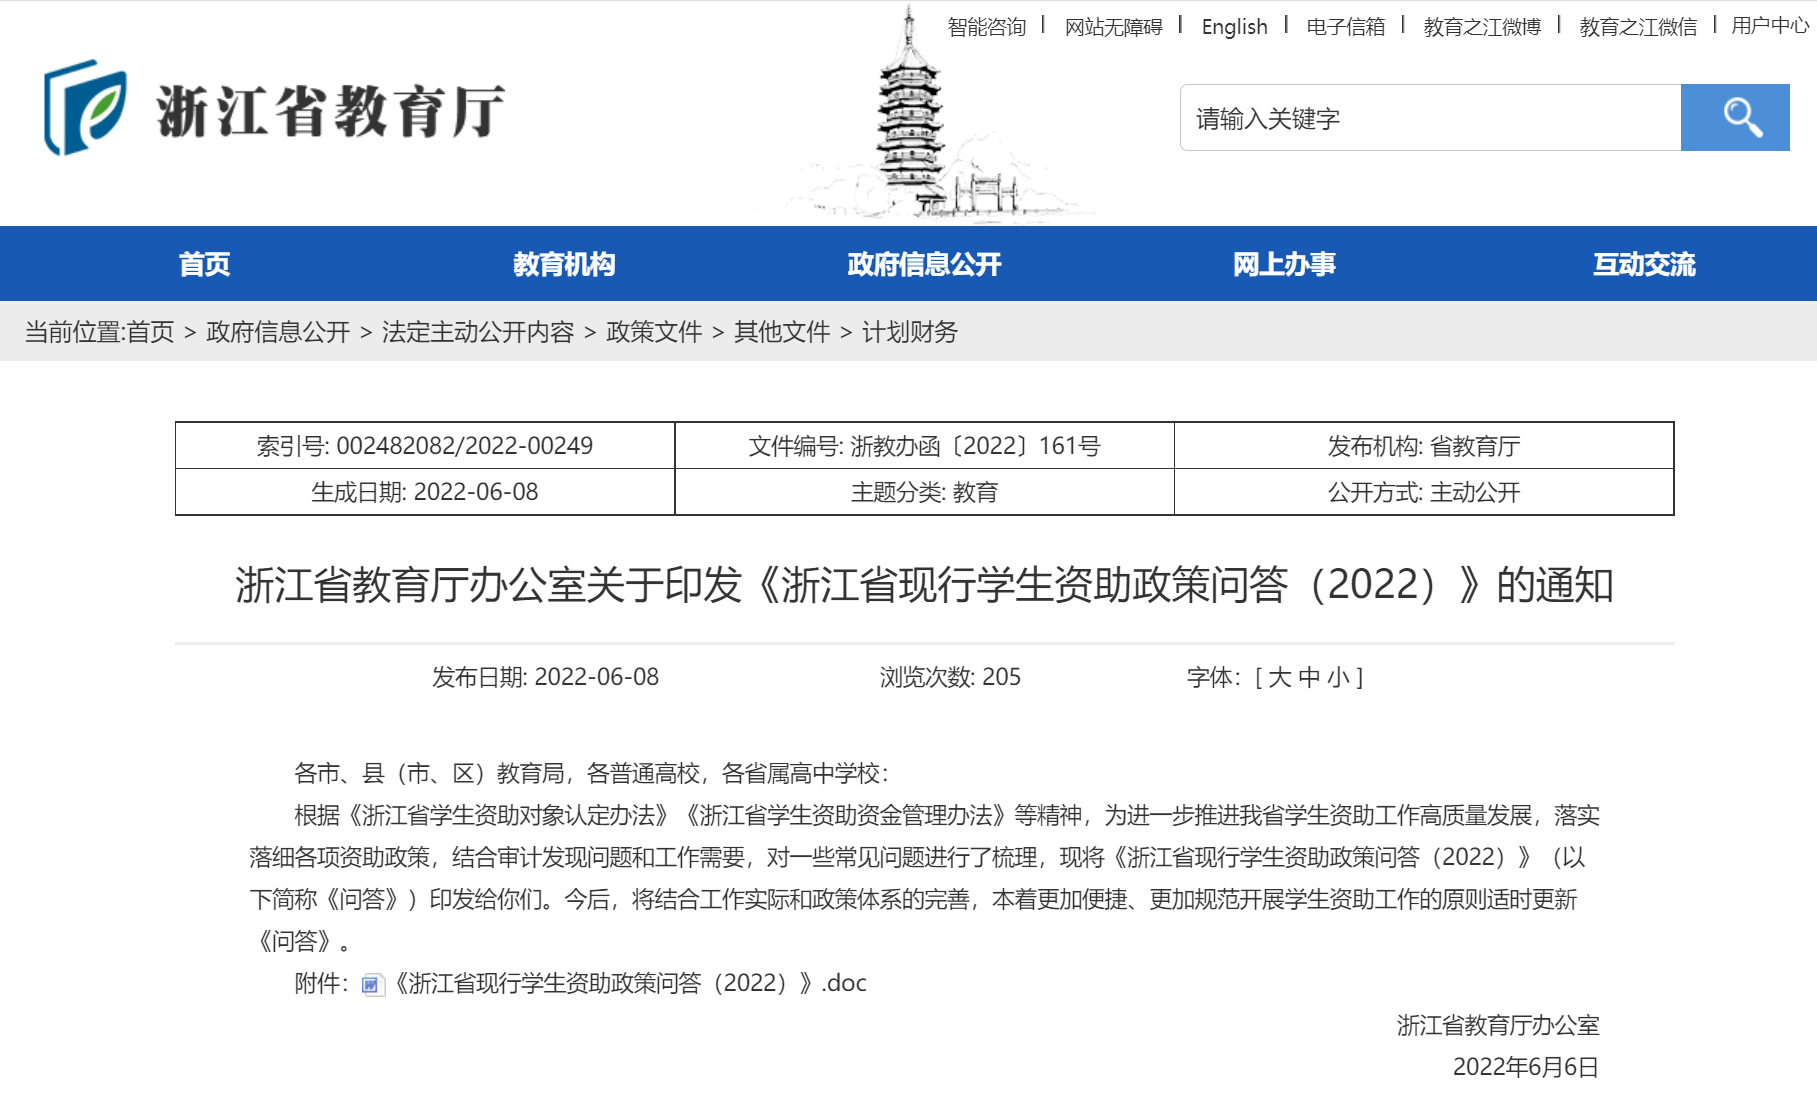
Task: Click the 网站无障碍 accessibility link
Action: click(1114, 27)
